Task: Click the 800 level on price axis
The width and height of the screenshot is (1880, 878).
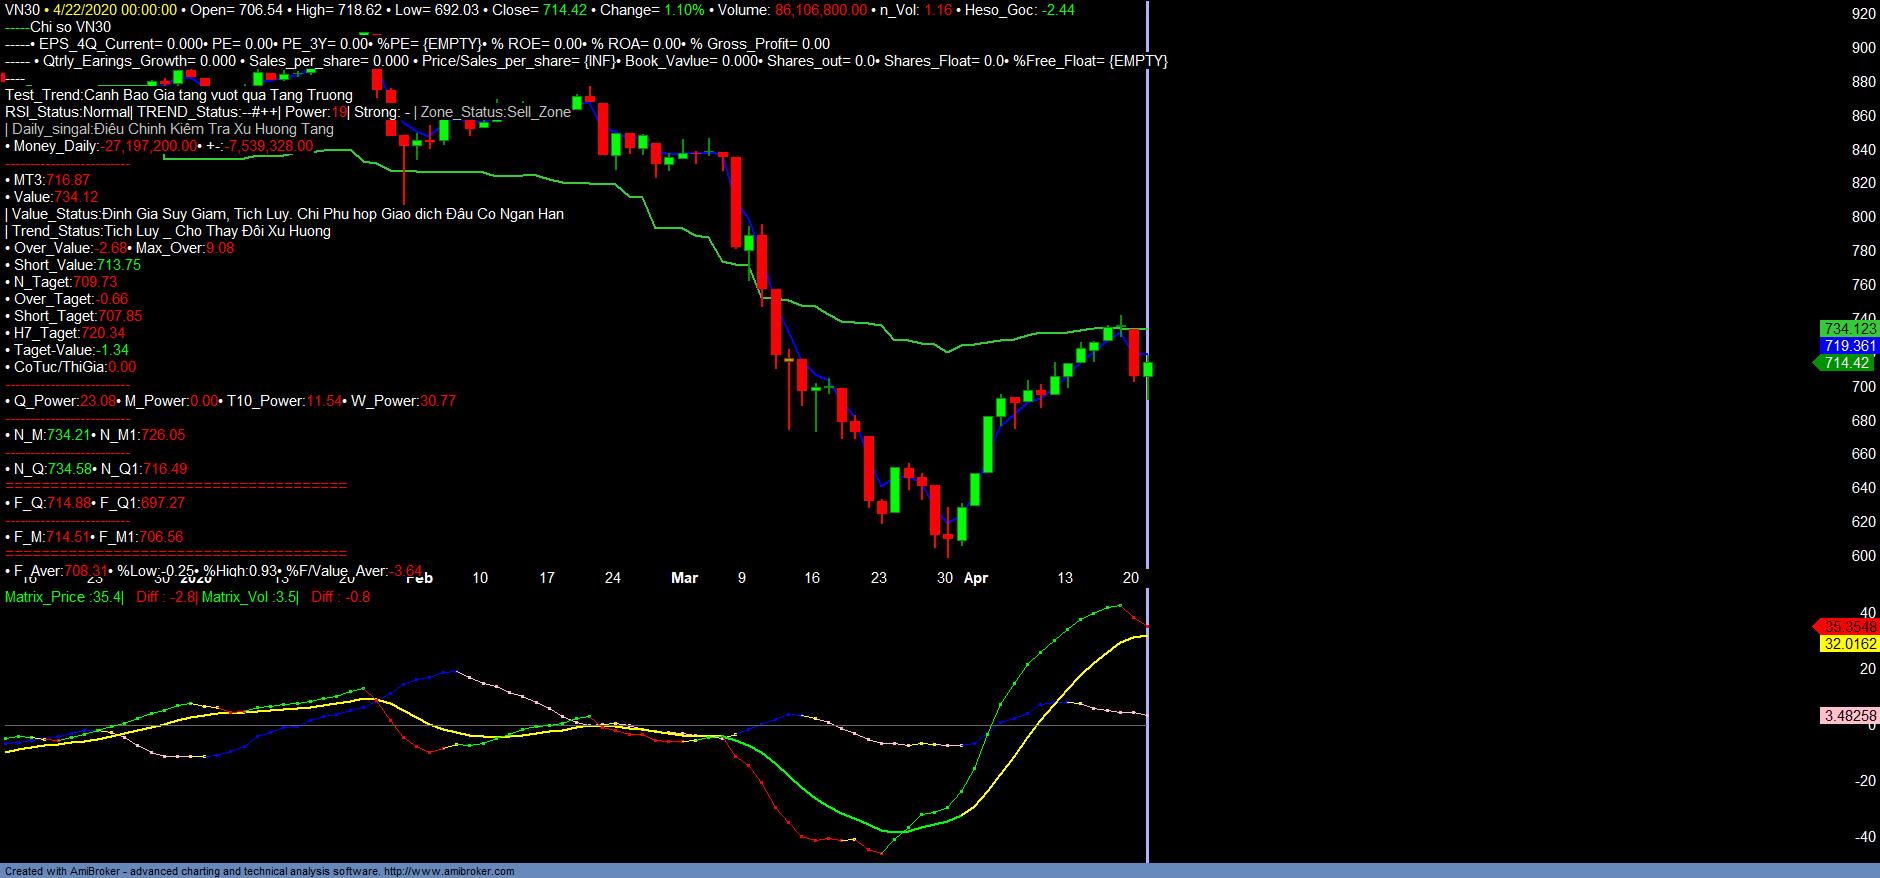Action: (1863, 217)
